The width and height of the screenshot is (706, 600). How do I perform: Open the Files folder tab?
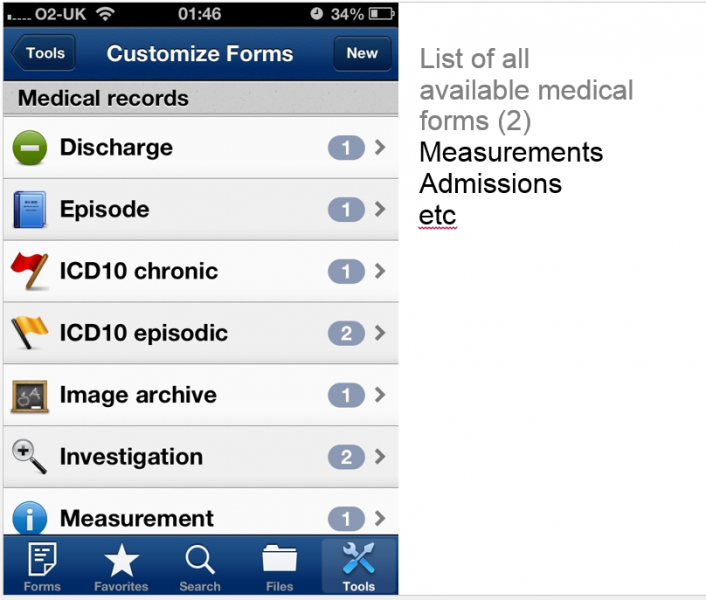pyautogui.click(x=279, y=567)
